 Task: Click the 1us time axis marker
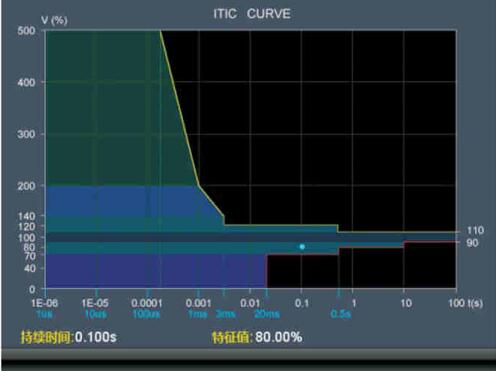pyautogui.click(x=44, y=314)
